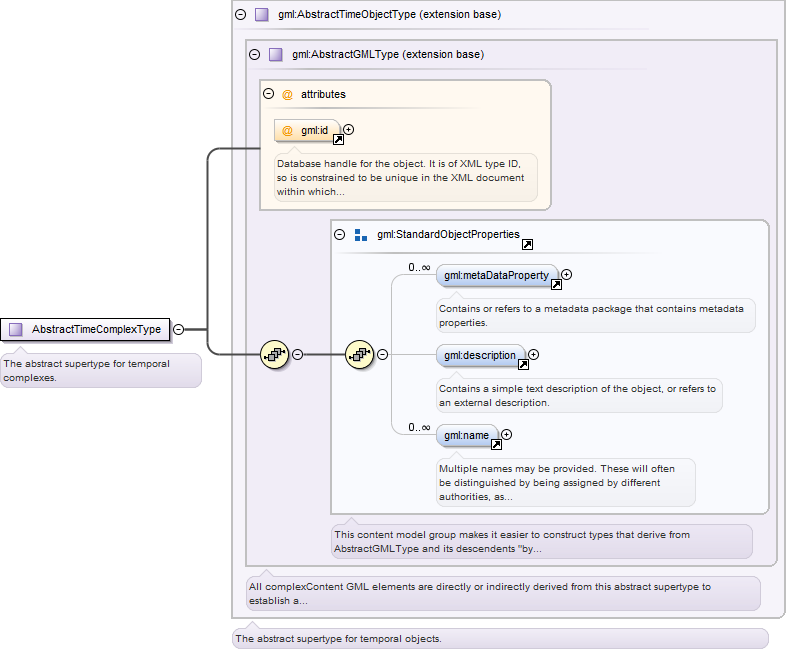Click the attributes @ icon
This screenshot has height=652, width=787.
coord(287,94)
